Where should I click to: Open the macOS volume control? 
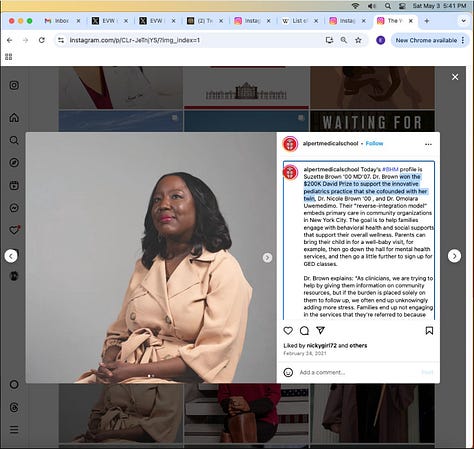click(372, 6)
